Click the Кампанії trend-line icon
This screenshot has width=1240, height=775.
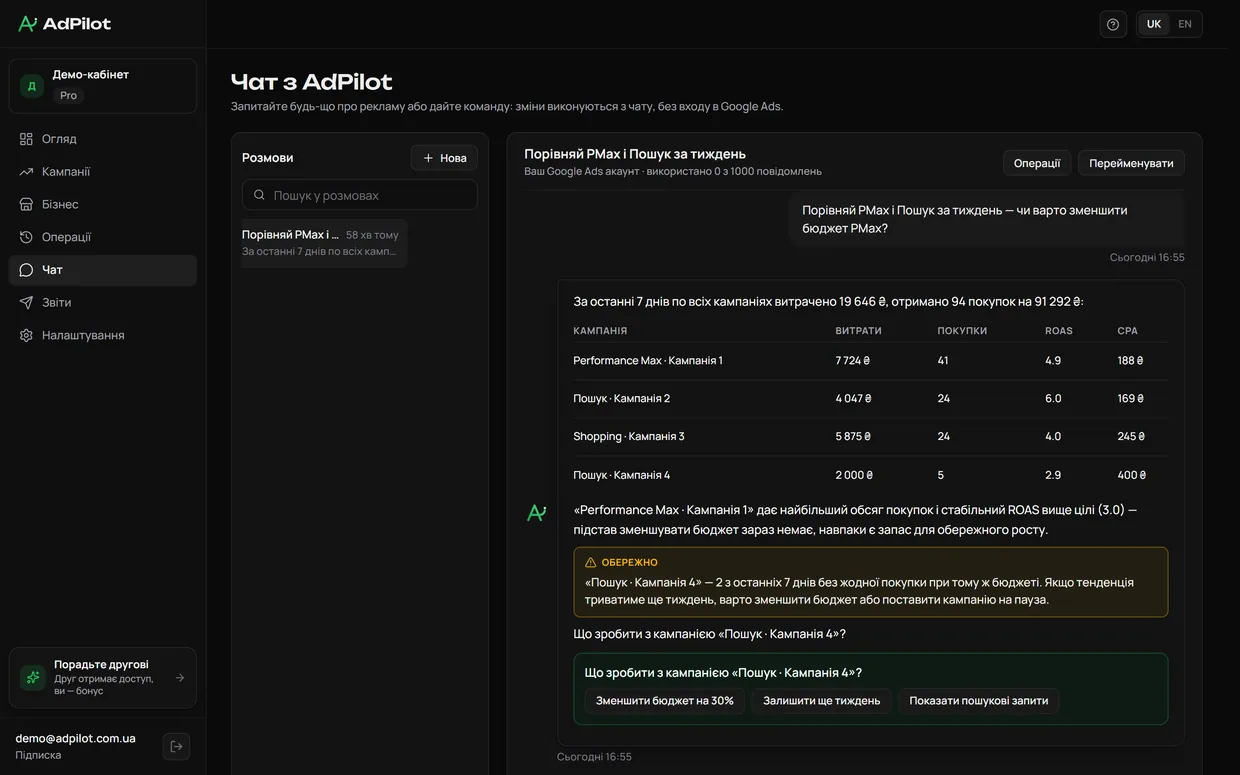pyautogui.click(x=26, y=172)
